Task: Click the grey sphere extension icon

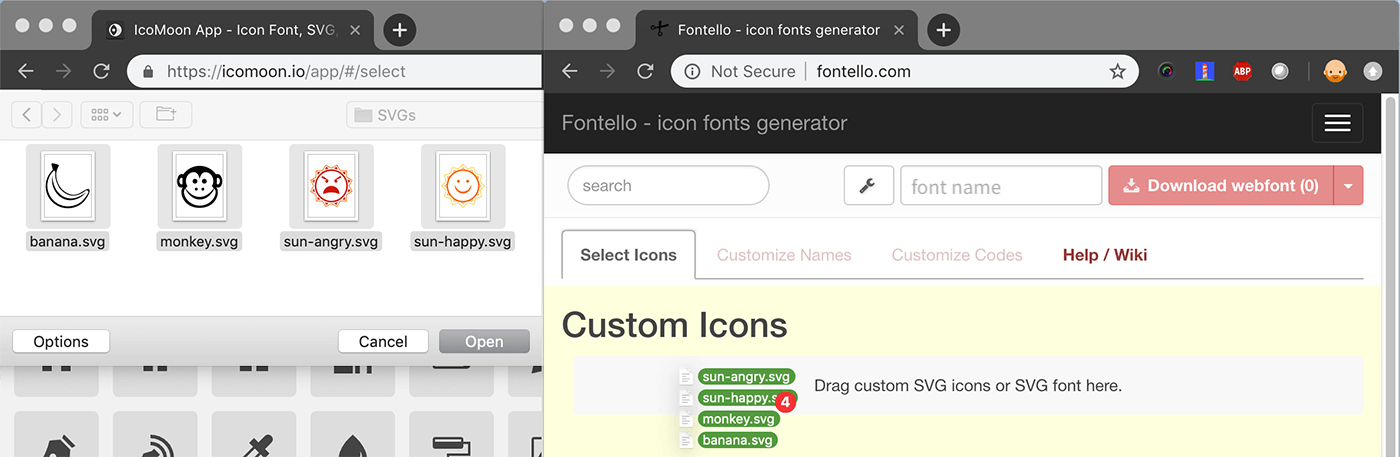Action: click(x=1280, y=71)
